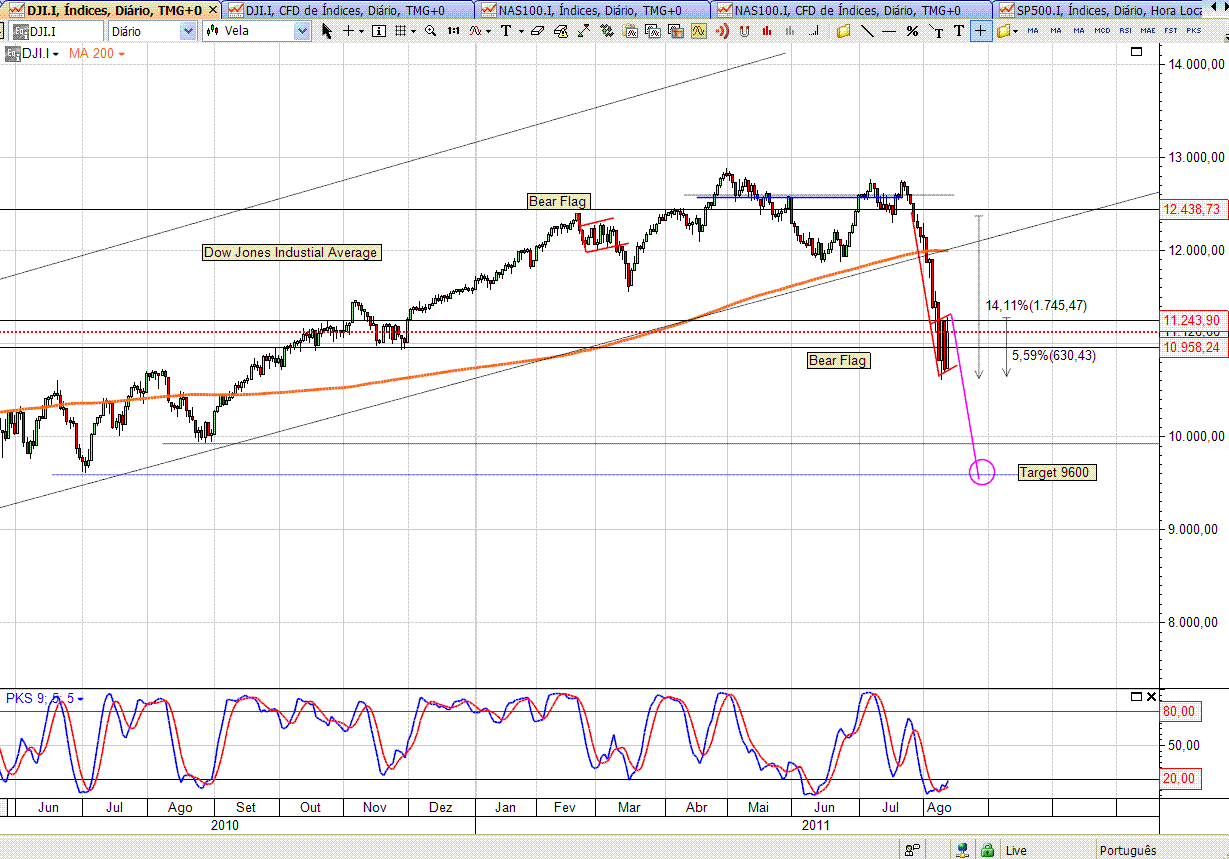This screenshot has width=1229, height=859.
Task: Select the Target 9600 text label
Action: (x=1056, y=472)
